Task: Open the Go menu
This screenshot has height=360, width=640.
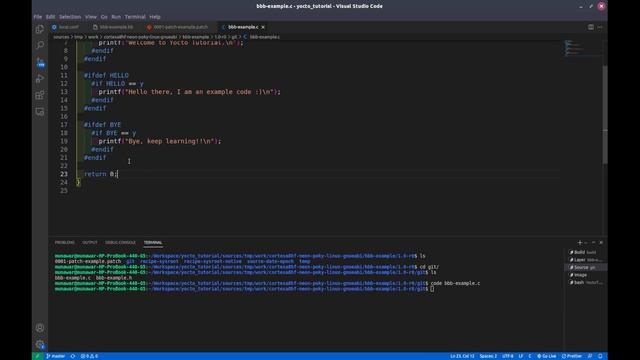Action: coord(104,17)
